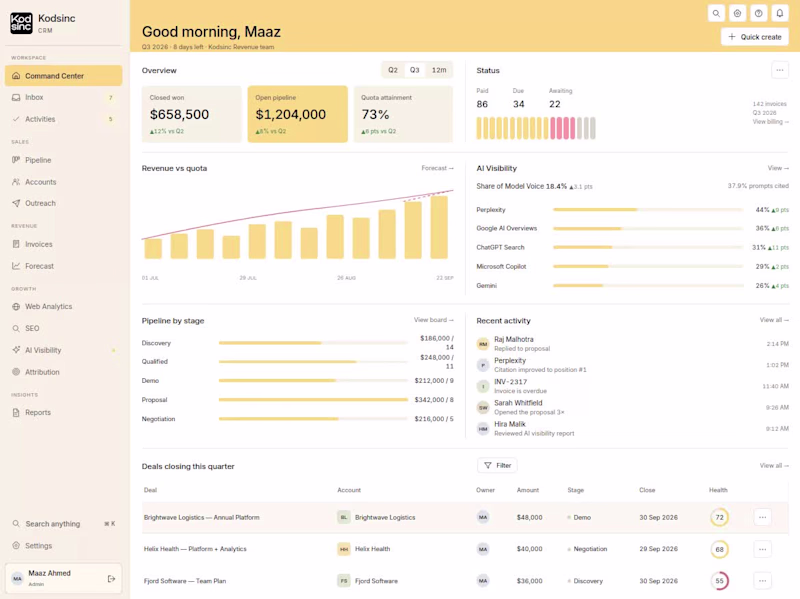Open the Status panel more-options menu

click(x=780, y=70)
